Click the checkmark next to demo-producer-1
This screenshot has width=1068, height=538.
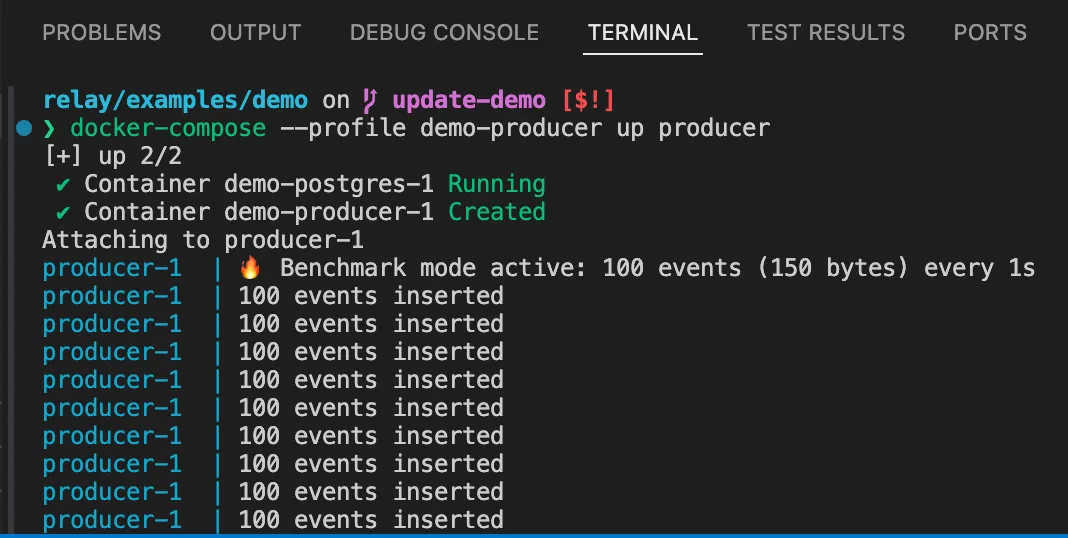63,212
